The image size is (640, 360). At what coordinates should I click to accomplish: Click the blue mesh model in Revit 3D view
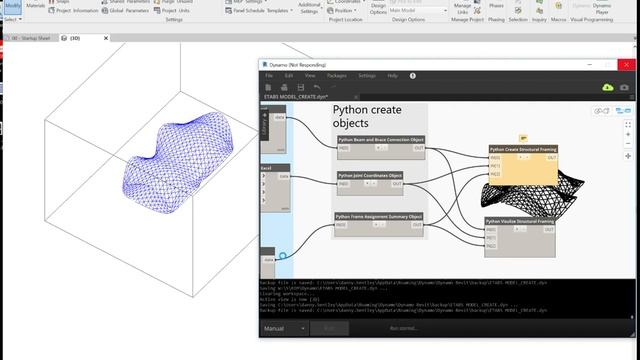click(x=178, y=162)
